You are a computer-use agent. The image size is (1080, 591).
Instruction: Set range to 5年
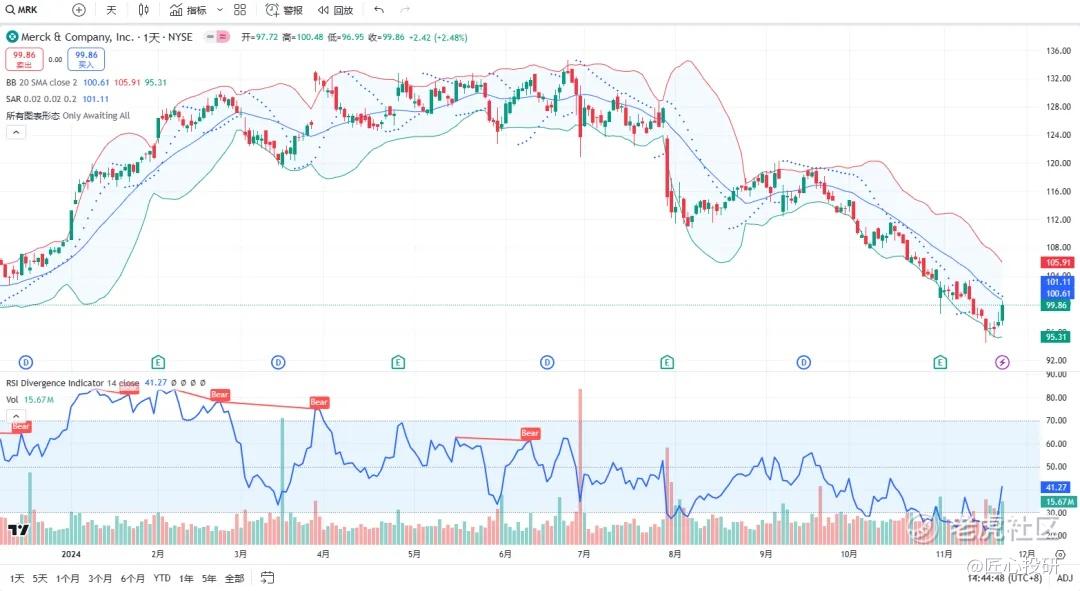209,579
